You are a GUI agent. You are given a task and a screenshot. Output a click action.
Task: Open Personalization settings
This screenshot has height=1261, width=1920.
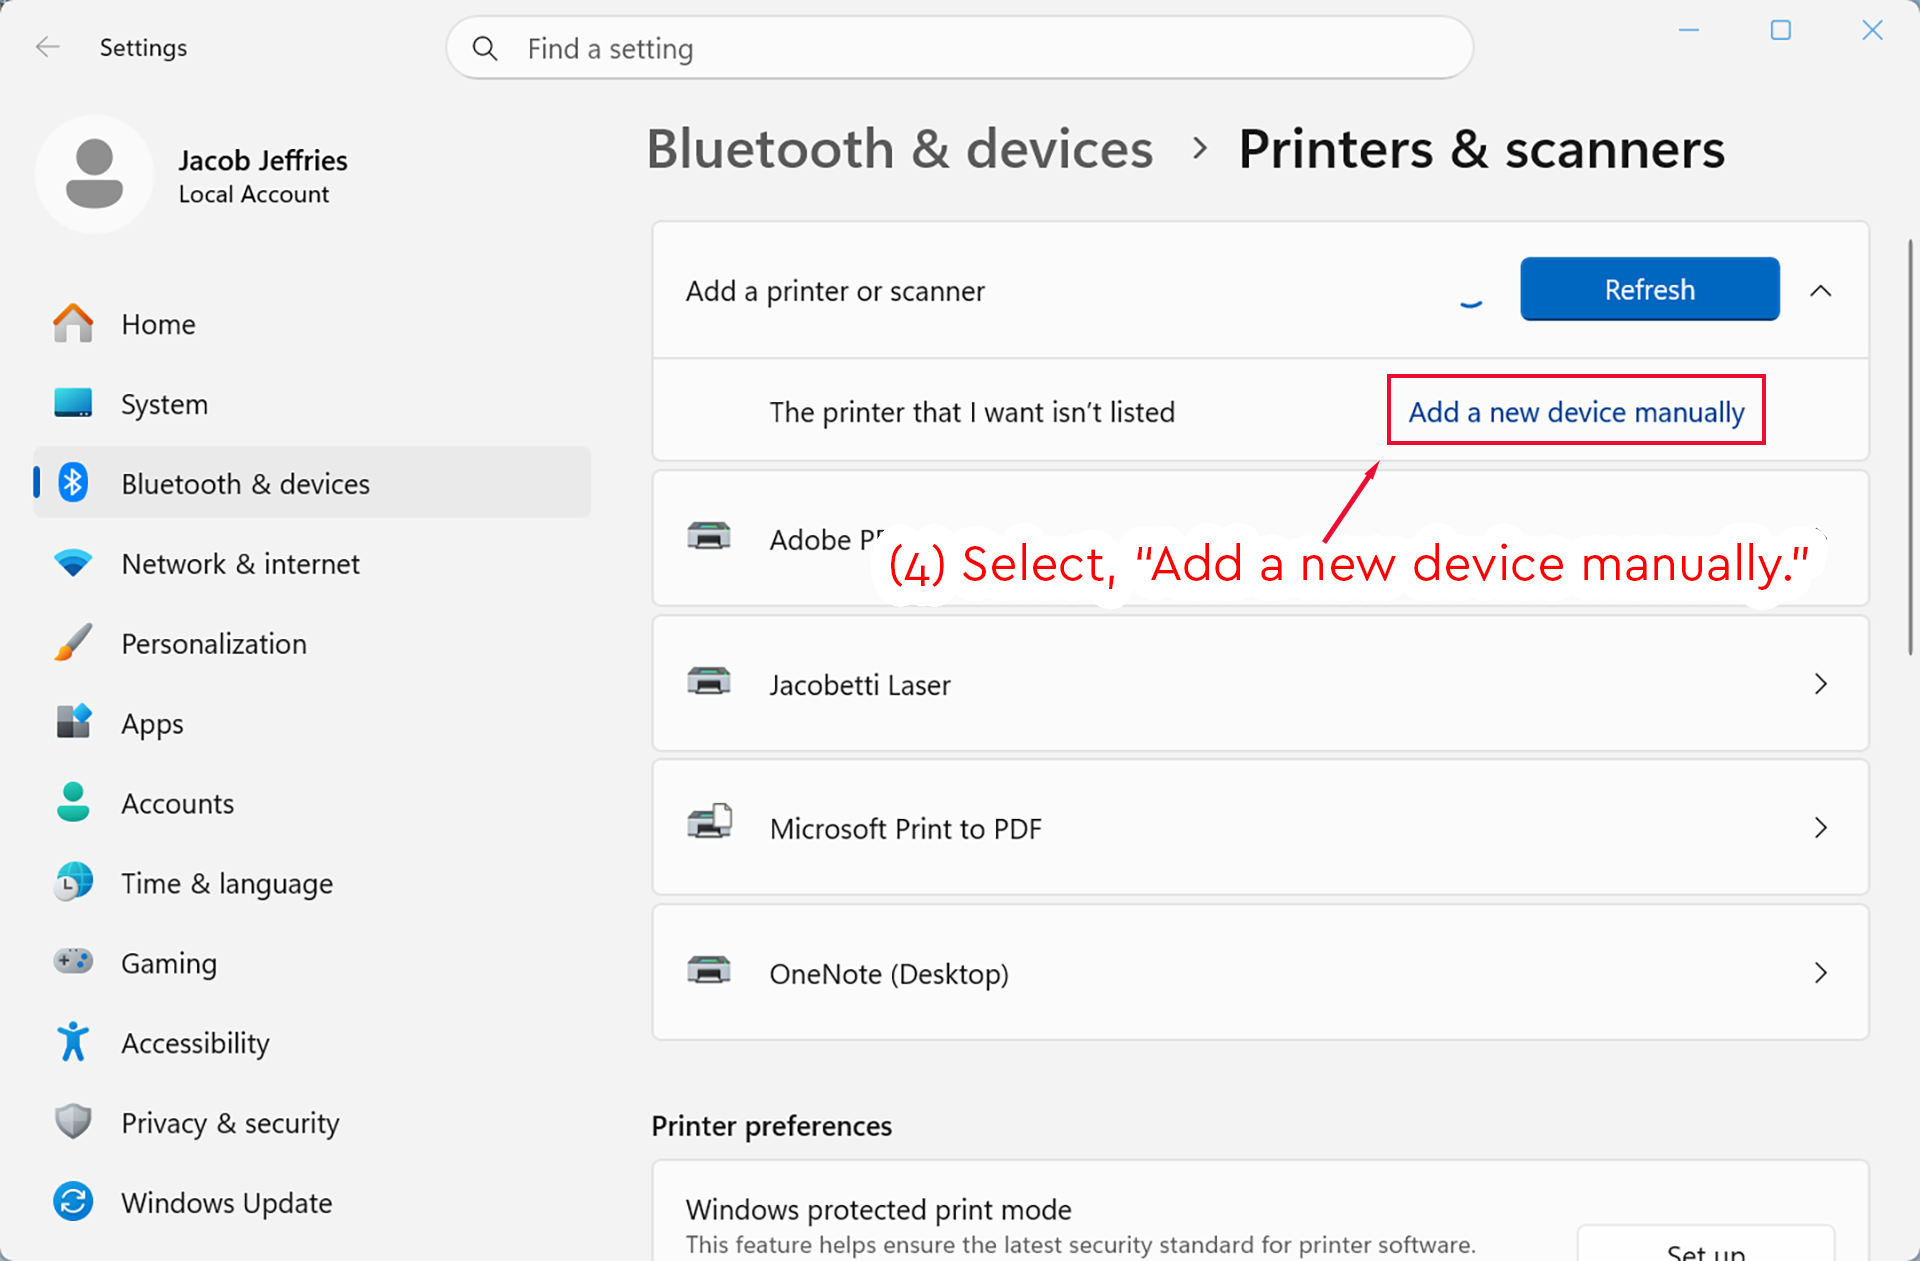(312, 644)
